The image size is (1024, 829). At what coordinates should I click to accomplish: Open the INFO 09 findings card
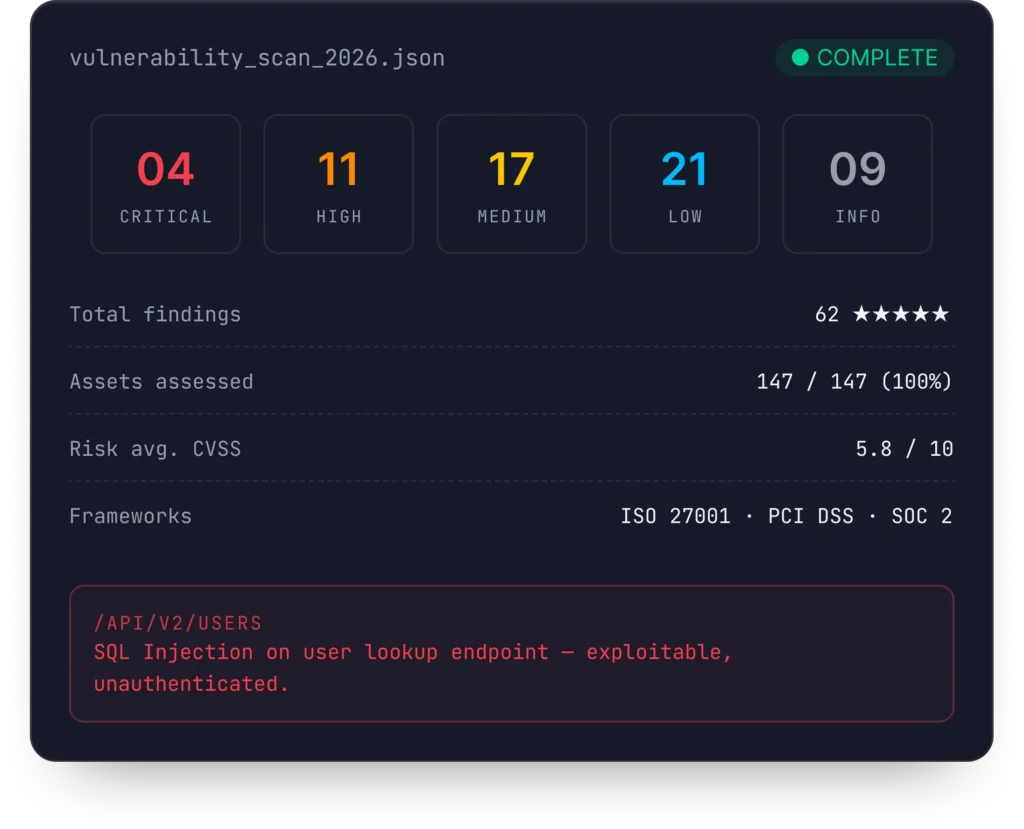[857, 184]
